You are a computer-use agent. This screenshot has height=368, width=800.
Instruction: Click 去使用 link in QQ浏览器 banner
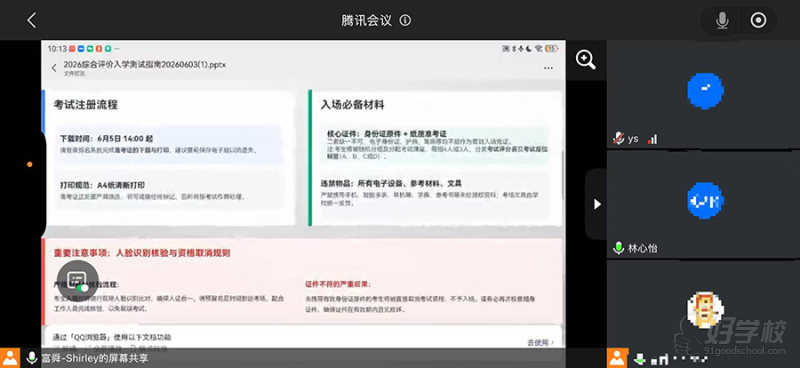[540, 342]
